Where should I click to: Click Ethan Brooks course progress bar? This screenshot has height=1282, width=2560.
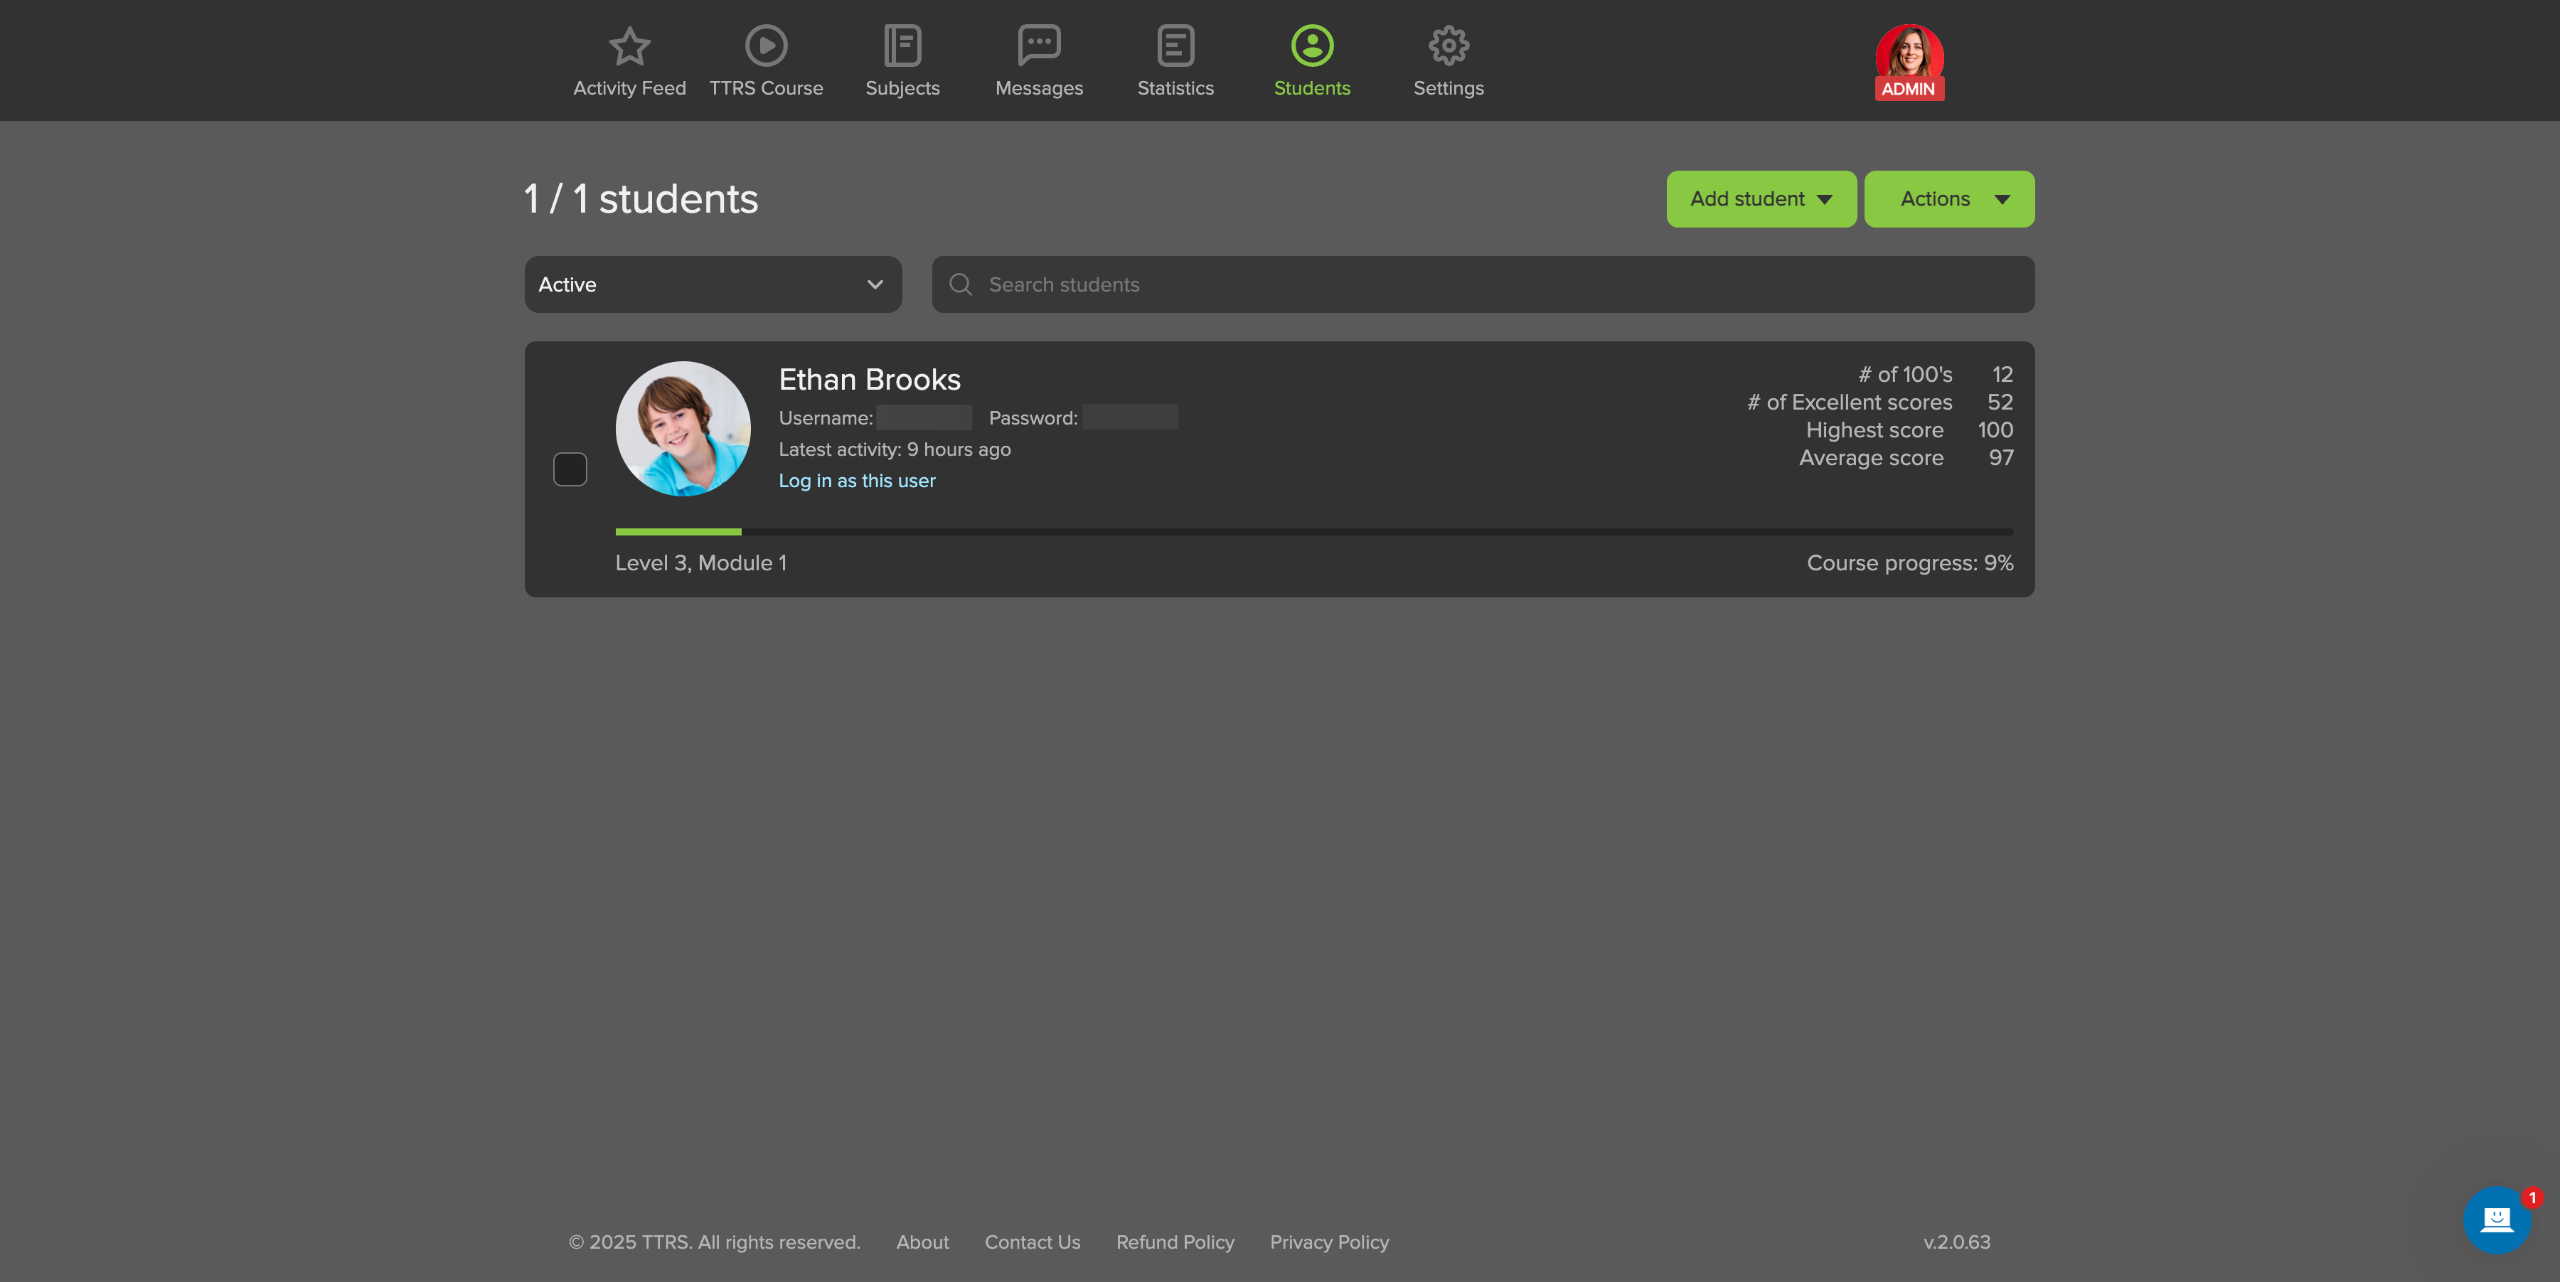pyautogui.click(x=1314, y=532)
